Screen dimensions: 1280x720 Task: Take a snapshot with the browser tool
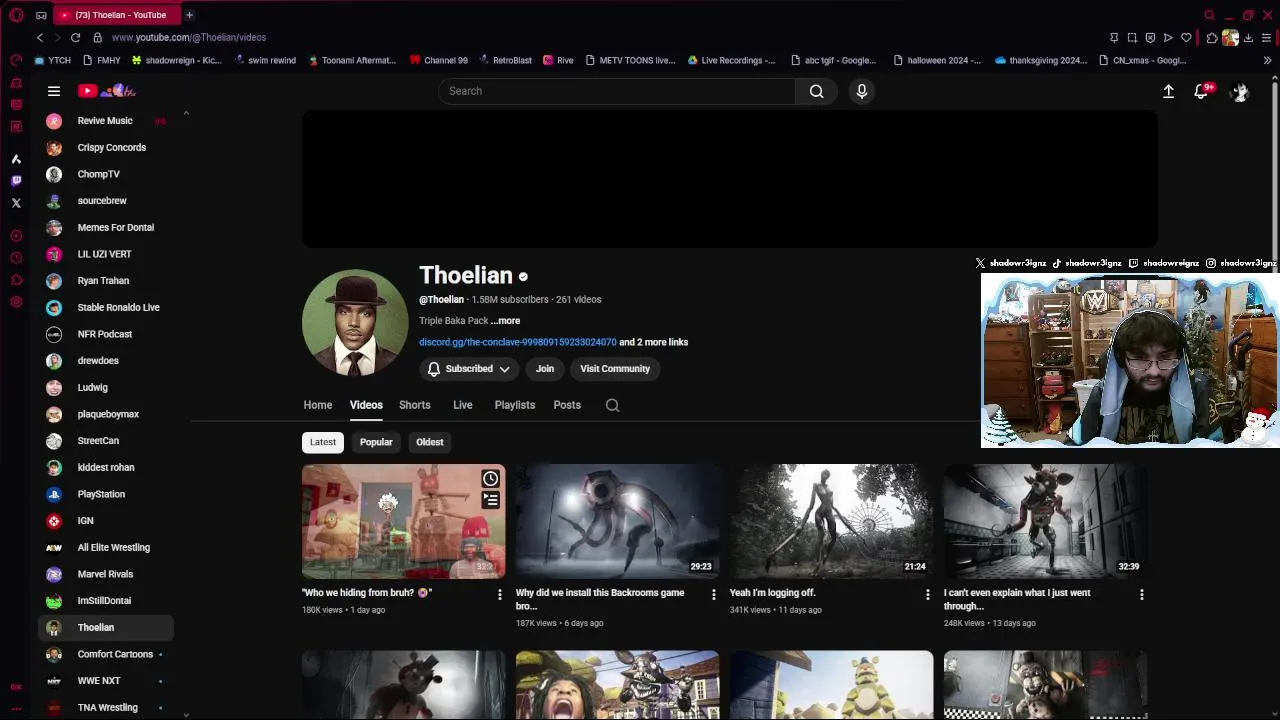point(1132,38)
